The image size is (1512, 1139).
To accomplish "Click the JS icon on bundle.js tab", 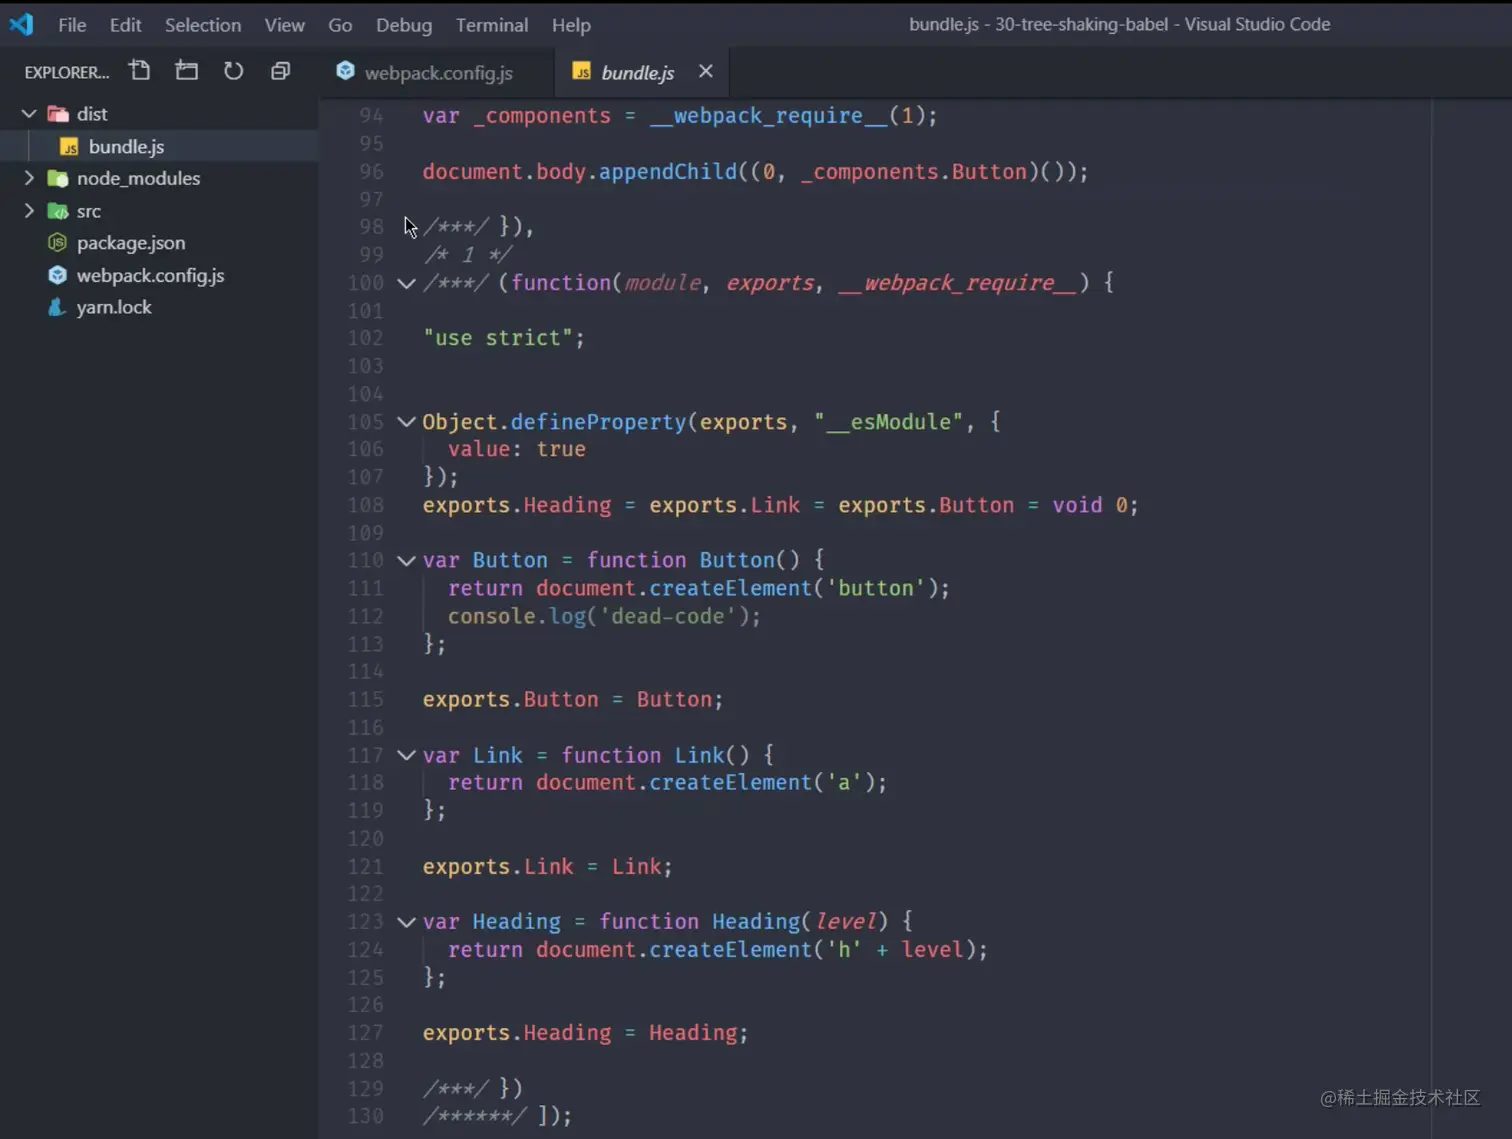I will pos(582,72).
